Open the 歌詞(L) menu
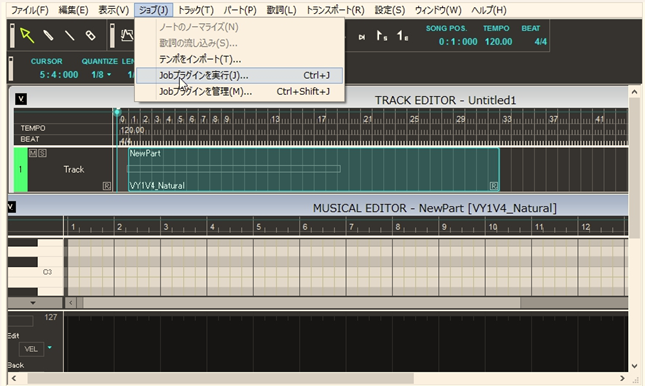Screen dimensions: 645x386 [x=281, y=10]
